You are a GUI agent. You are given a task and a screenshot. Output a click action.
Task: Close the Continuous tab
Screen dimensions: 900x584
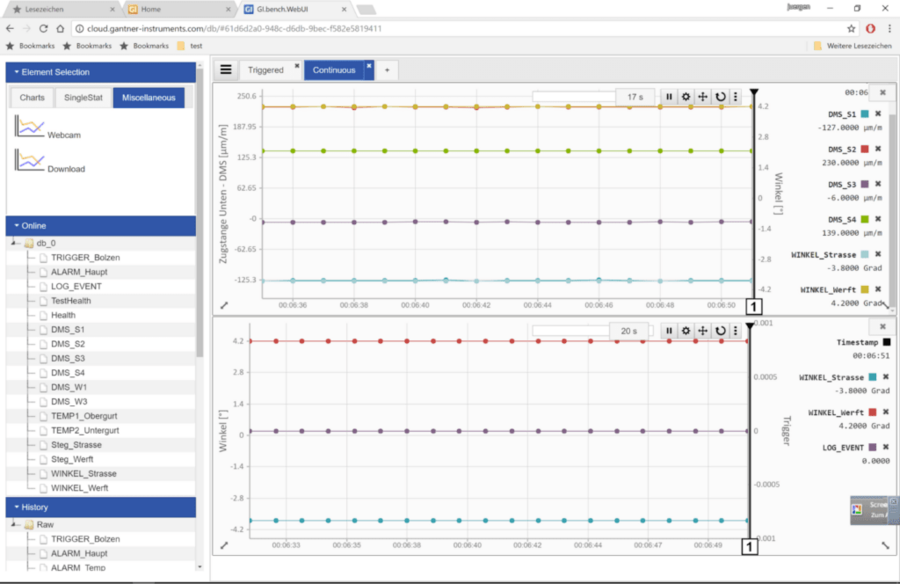point(369,65)
